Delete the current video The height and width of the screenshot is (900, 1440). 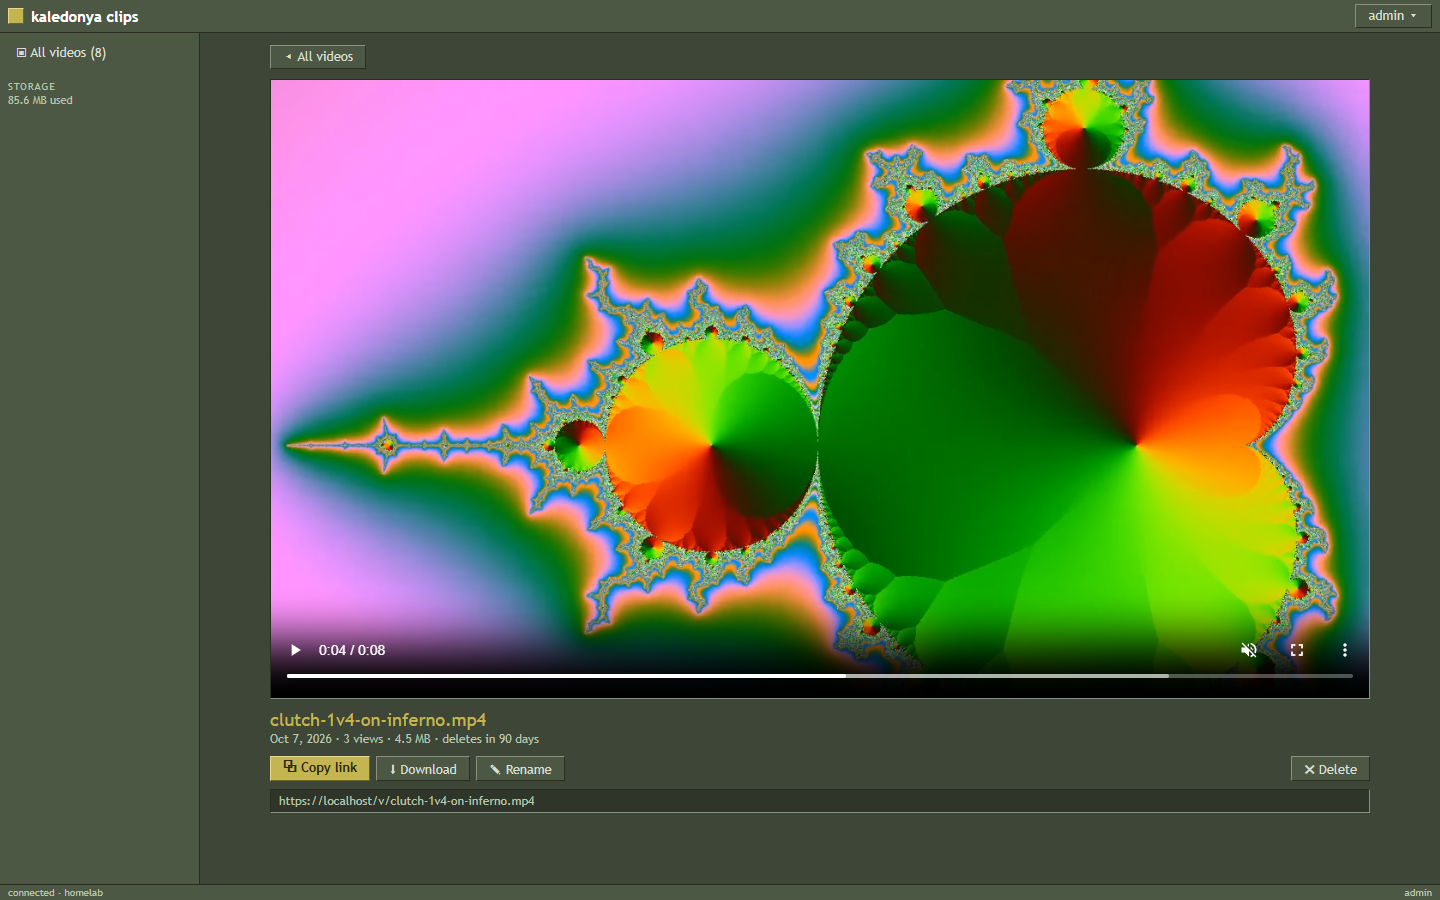pos(1330,769)
